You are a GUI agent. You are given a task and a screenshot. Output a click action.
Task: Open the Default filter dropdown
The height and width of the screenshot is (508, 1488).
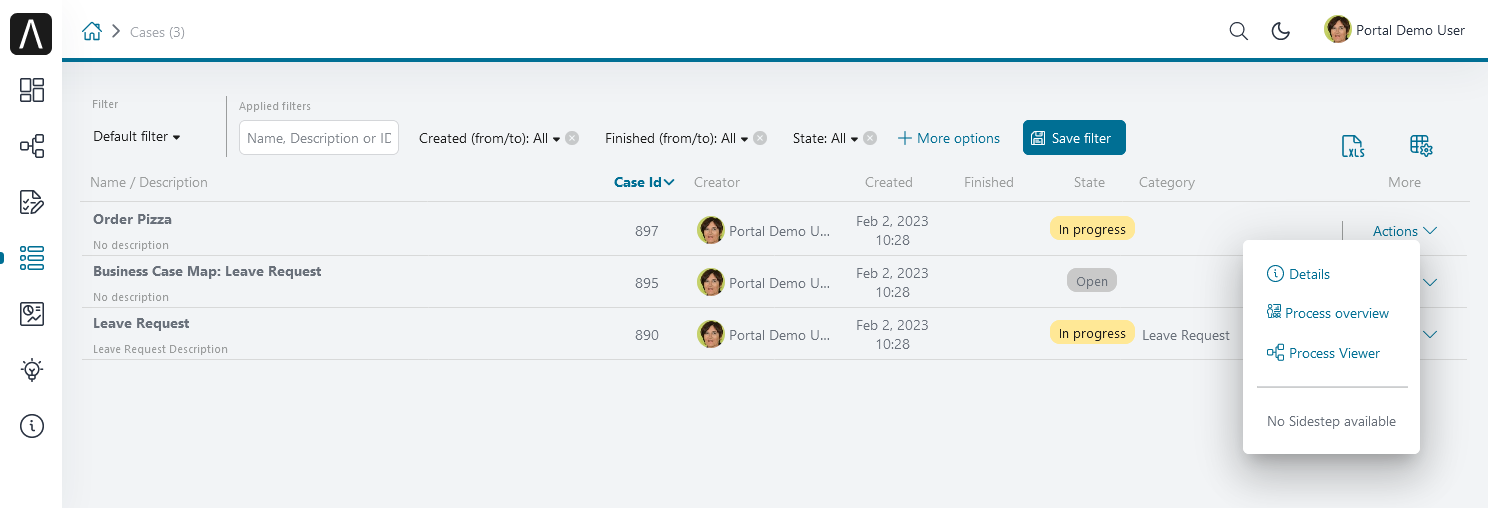click(x=137, y=137)
